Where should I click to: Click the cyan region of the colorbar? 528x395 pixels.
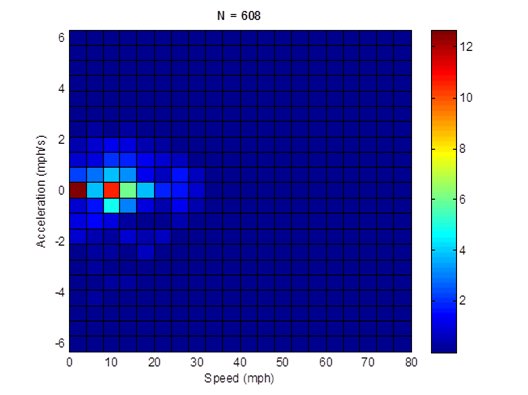[x=444, y=236]
